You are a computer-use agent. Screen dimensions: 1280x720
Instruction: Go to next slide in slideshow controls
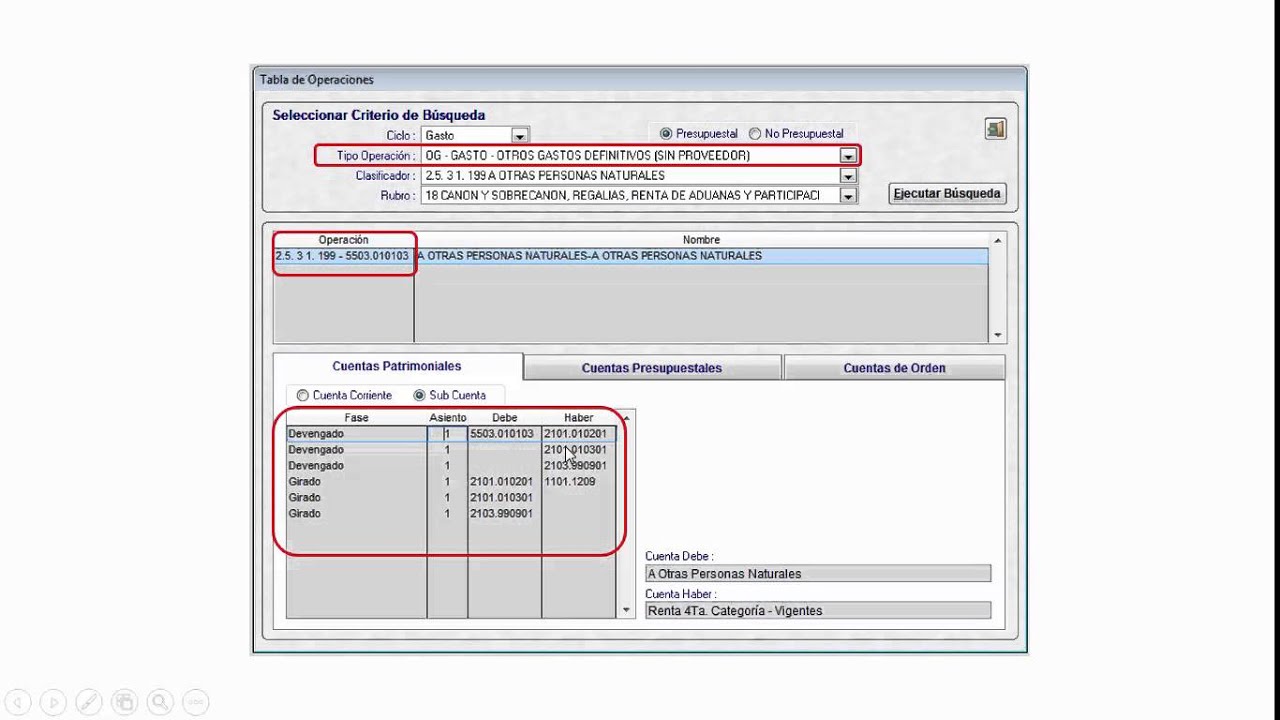click(54, 702)
